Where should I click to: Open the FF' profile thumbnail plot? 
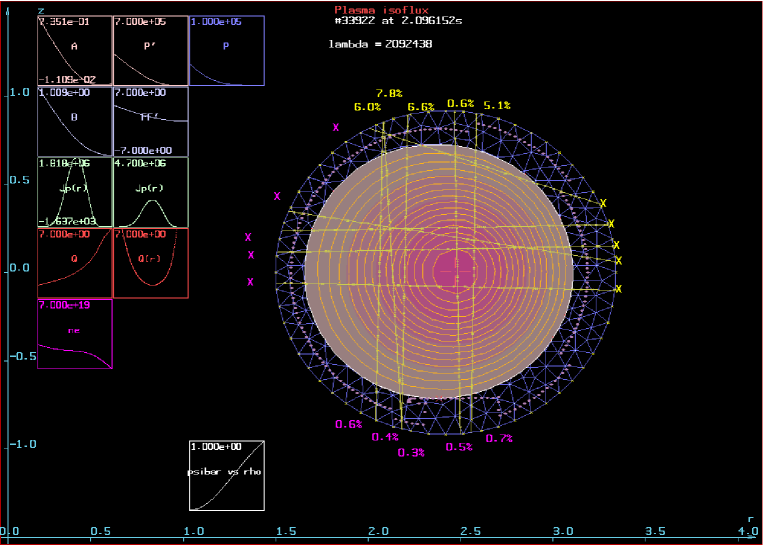[x=150, y=121]
